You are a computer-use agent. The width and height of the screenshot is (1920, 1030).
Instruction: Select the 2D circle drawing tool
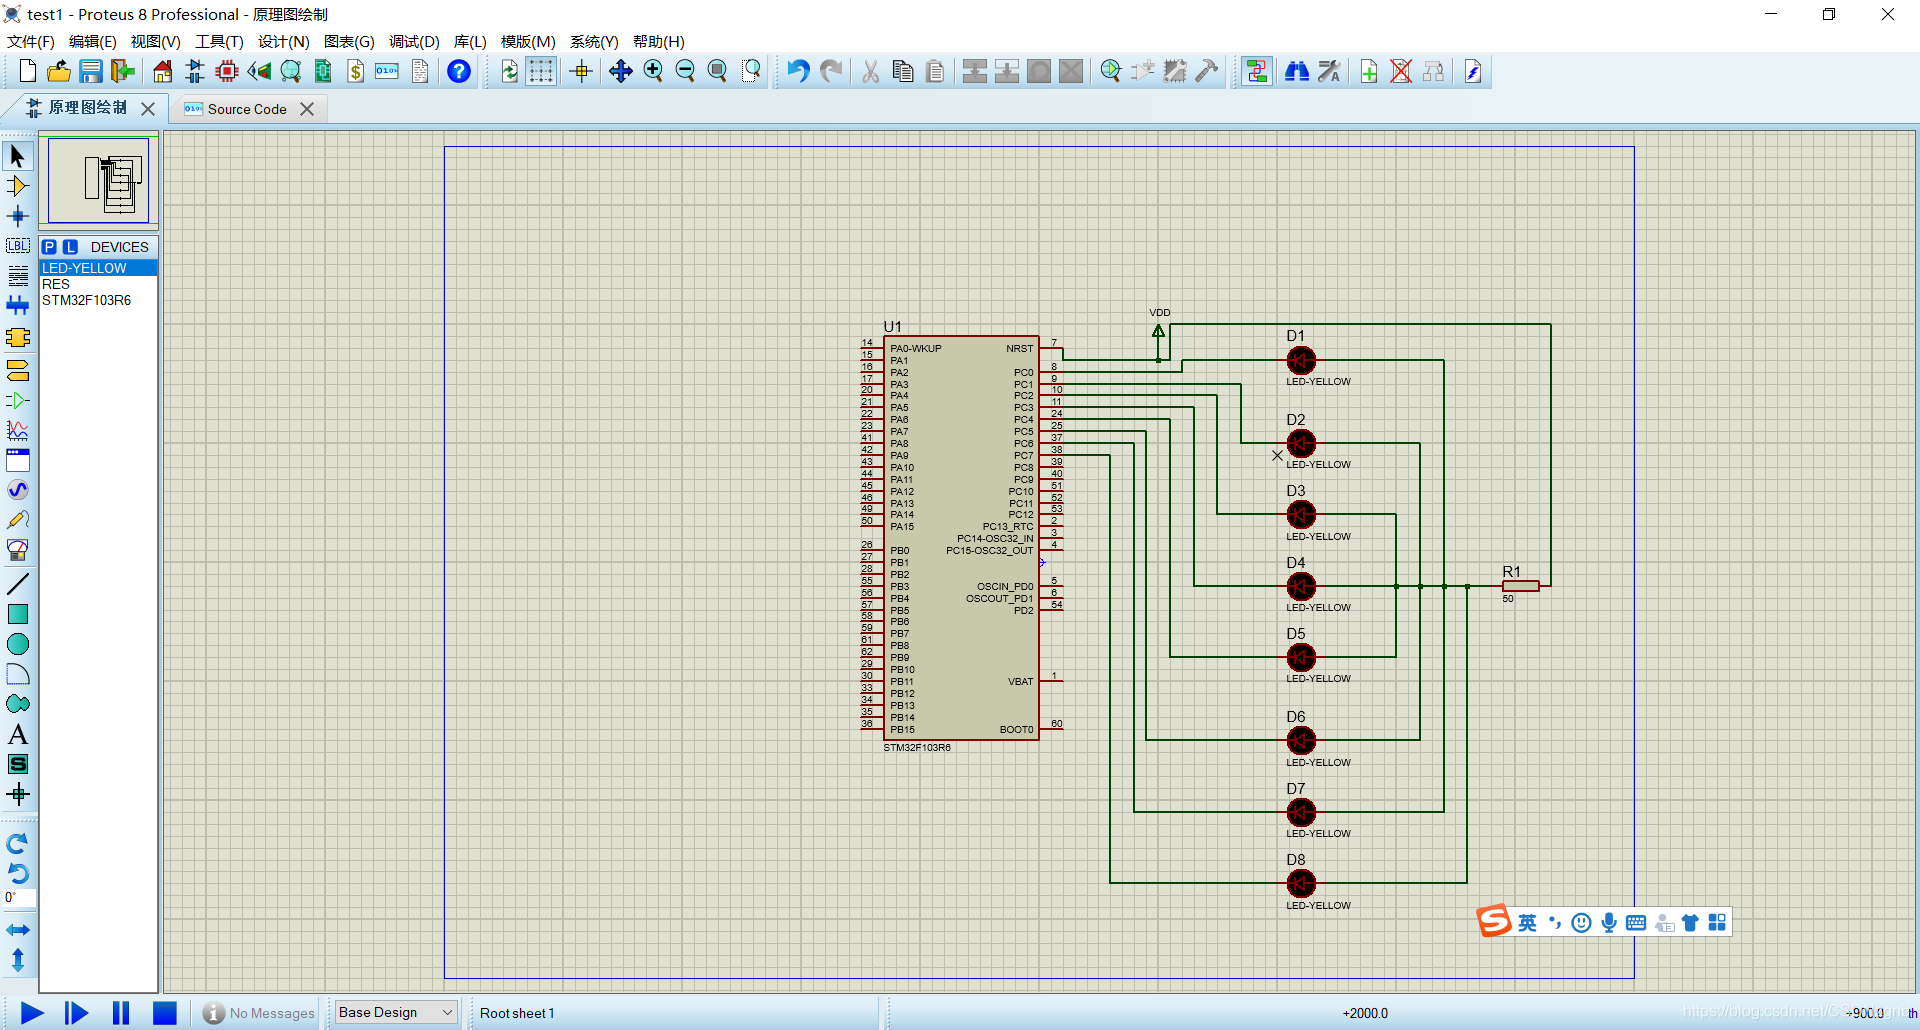point(18,644)
